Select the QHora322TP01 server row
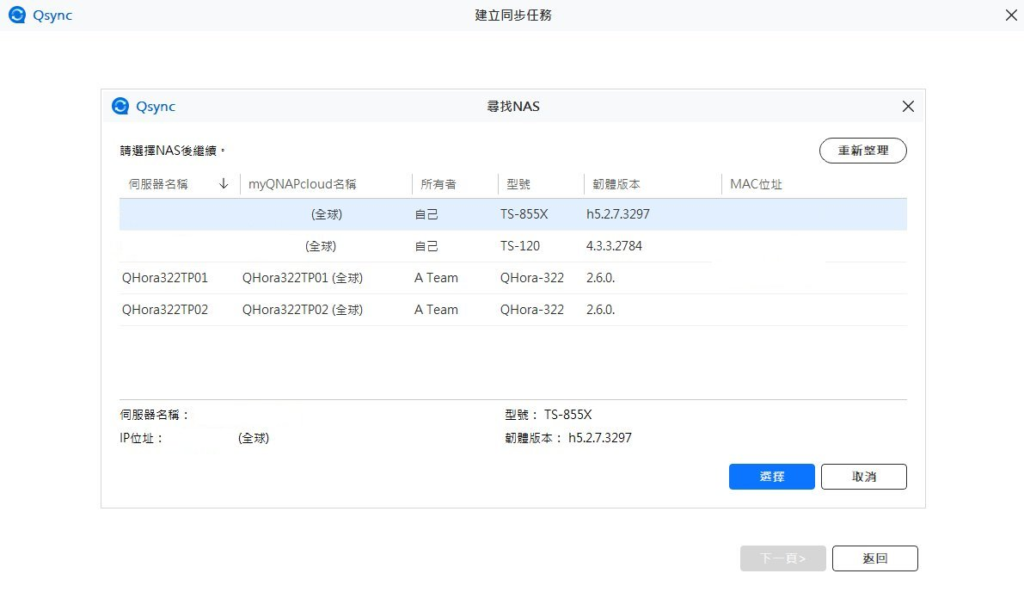1024x592 pixels. point(512,278)
